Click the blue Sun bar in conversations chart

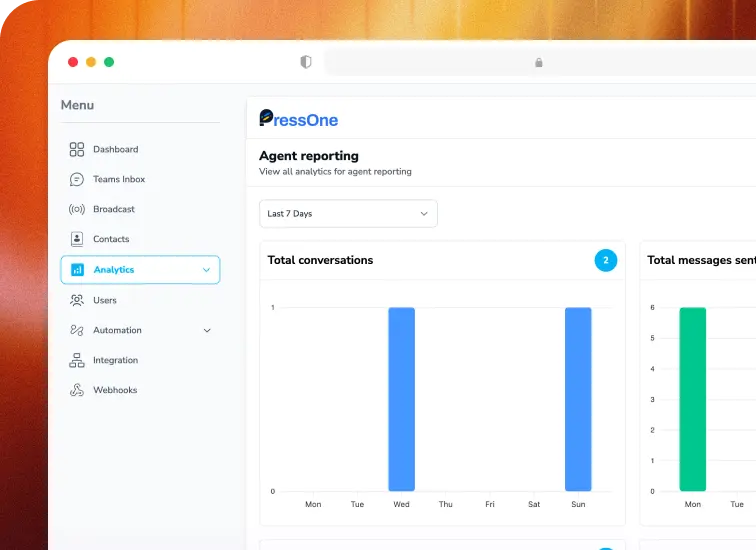(x=578, y=399)
